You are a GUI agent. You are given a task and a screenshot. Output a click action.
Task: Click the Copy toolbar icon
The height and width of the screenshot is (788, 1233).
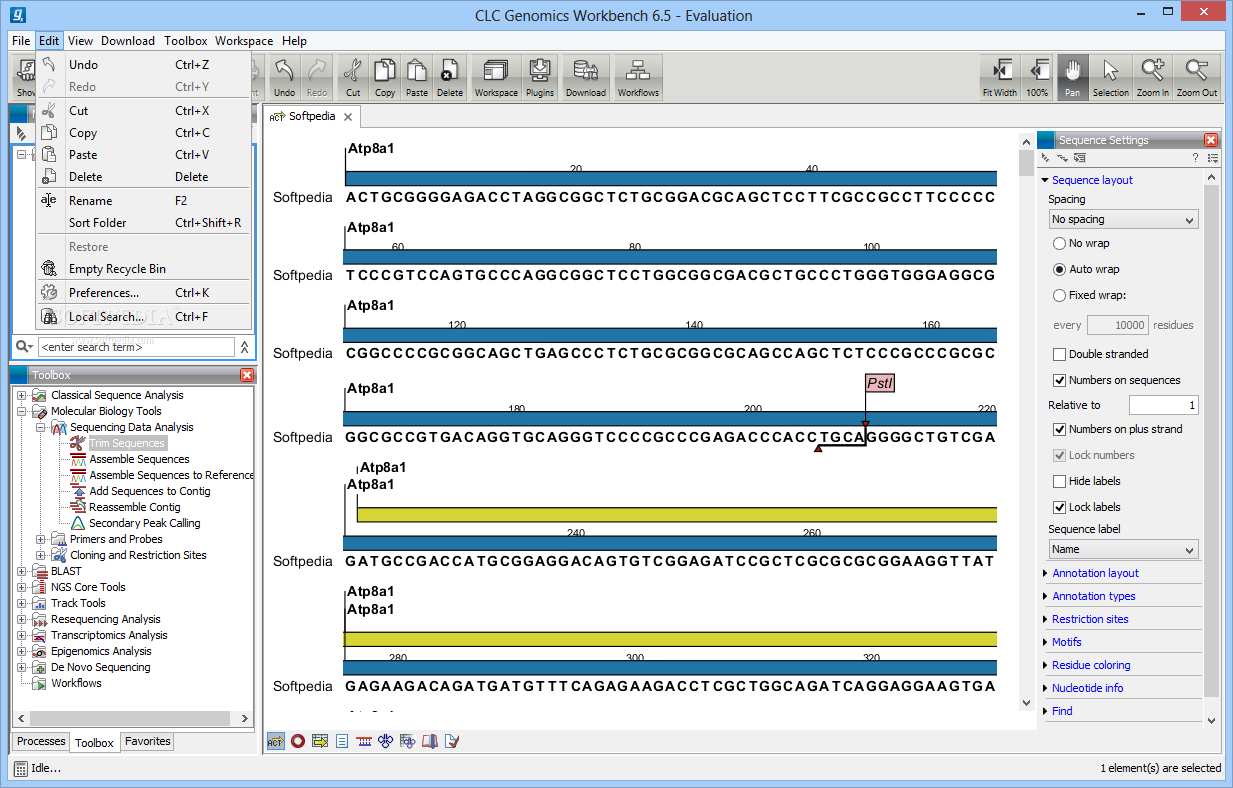(x=385, y=77)
